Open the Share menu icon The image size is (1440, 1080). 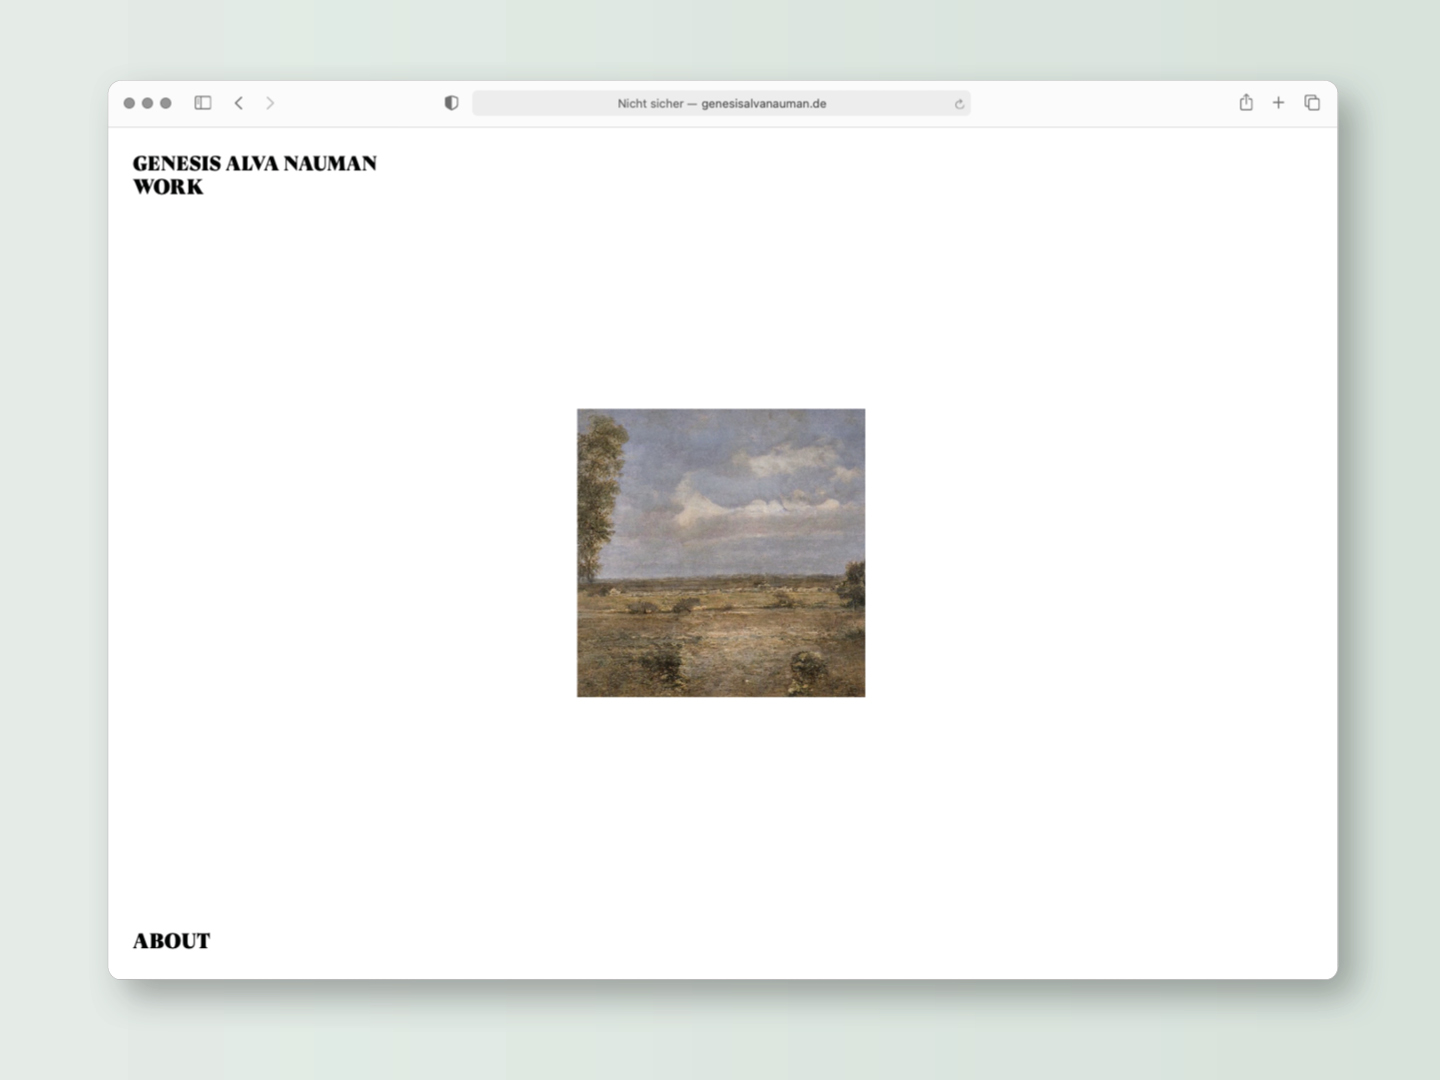1246,102
